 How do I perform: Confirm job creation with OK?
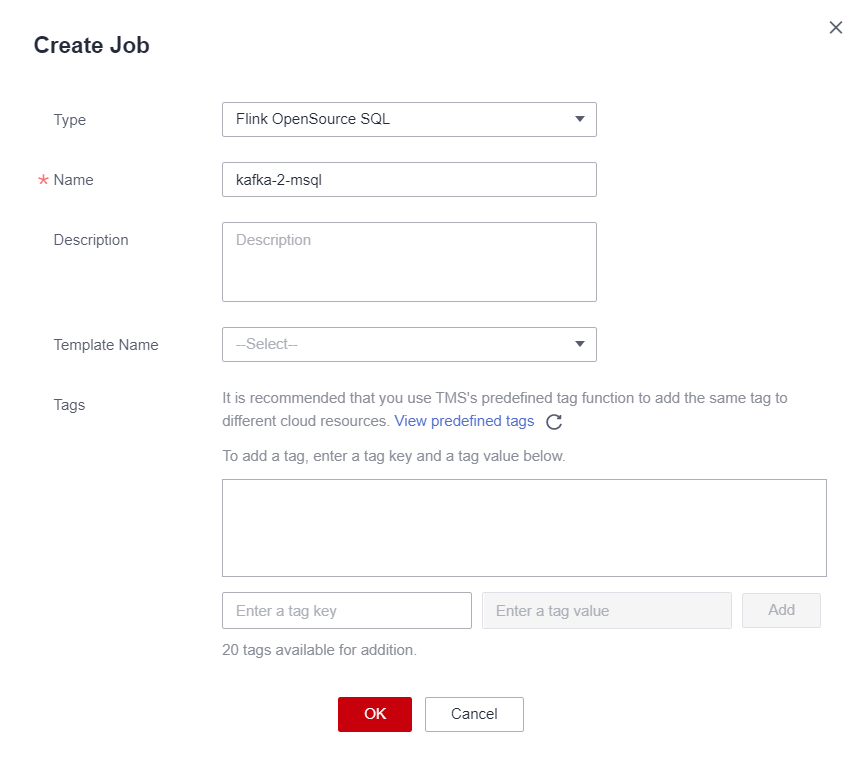375,714
